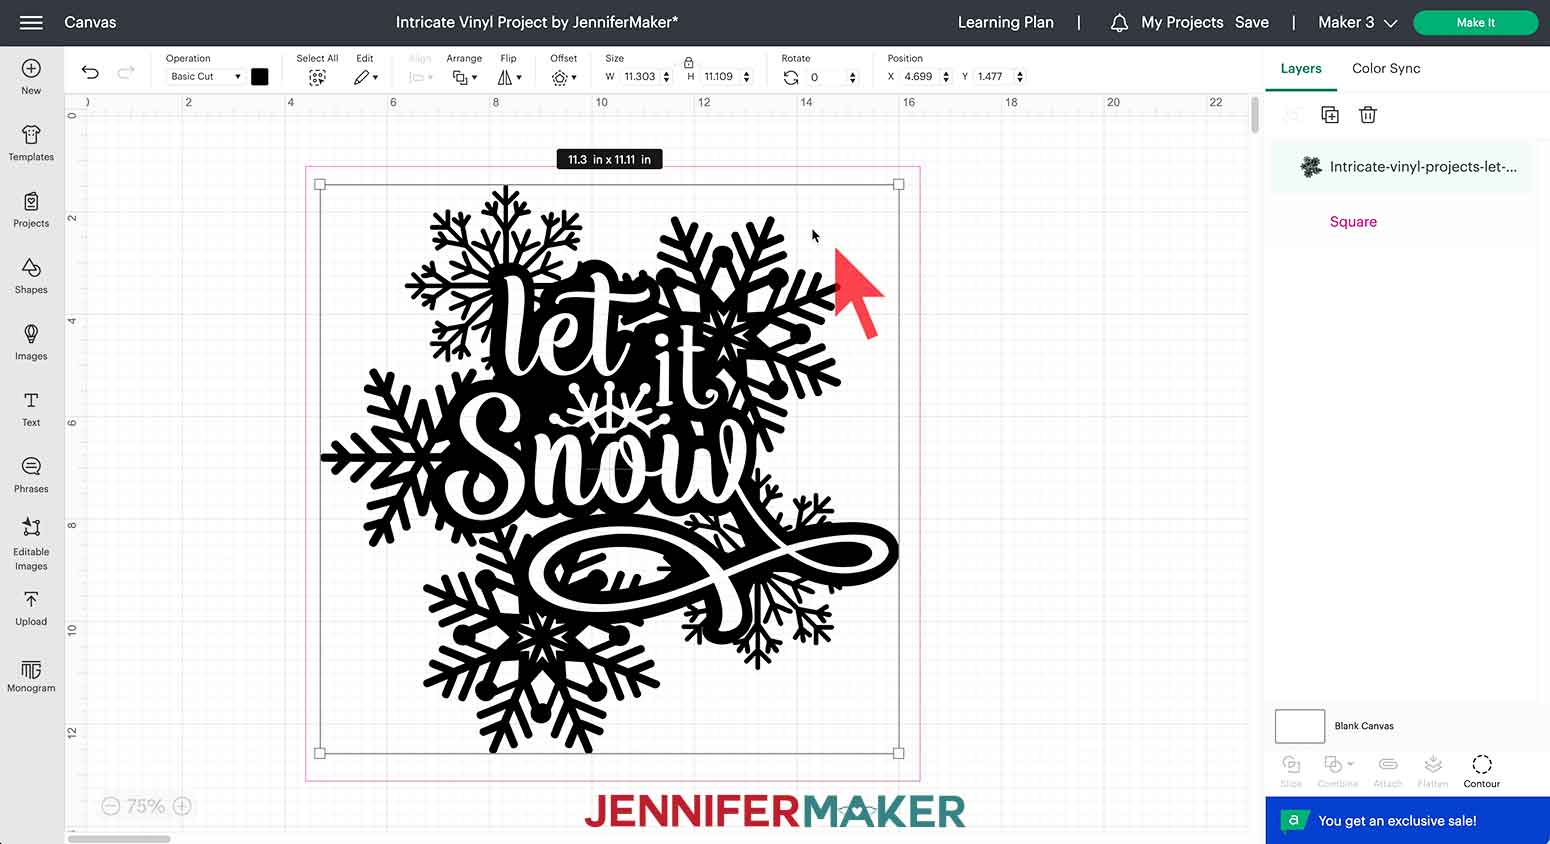Open the Phrases panel
The image size is (1550, 844).
coord(31,475)
